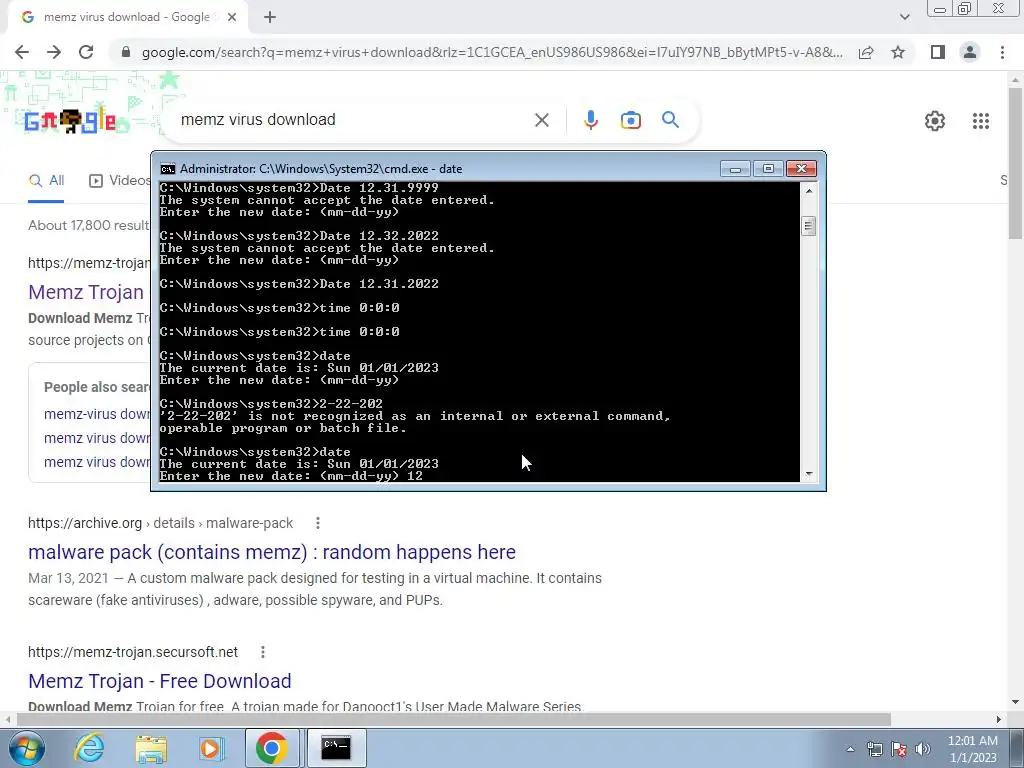1024x768 pixels.
Task: Open the taskbar clock showing 12:01 AM
Action: [972, 749]
